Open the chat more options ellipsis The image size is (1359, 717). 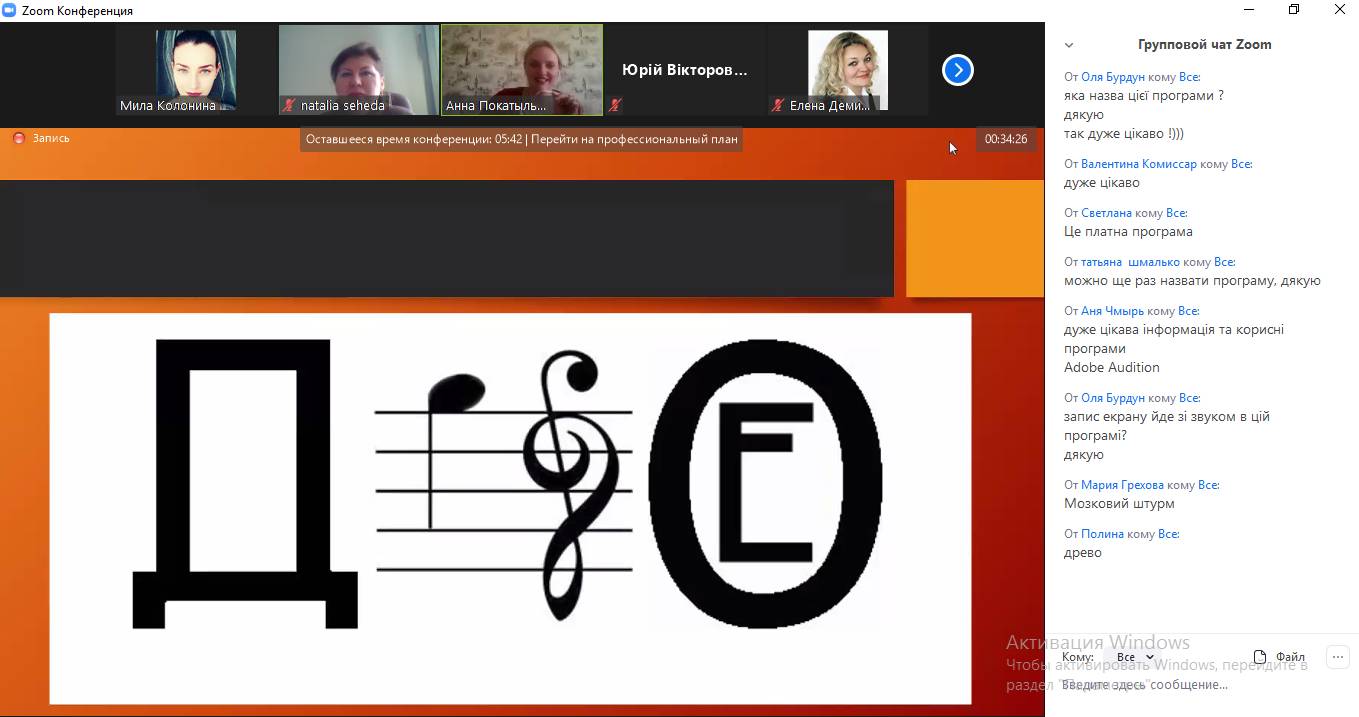pyautogui.click(x=1338, y=657)
